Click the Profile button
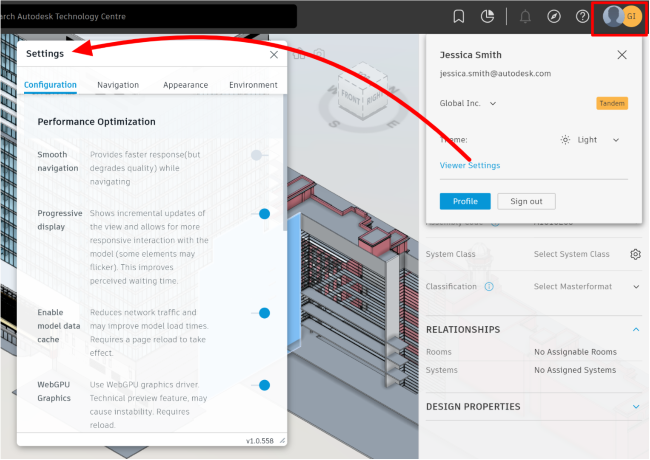The width and height of the screenshot is (650, 460). coord(465,201)
